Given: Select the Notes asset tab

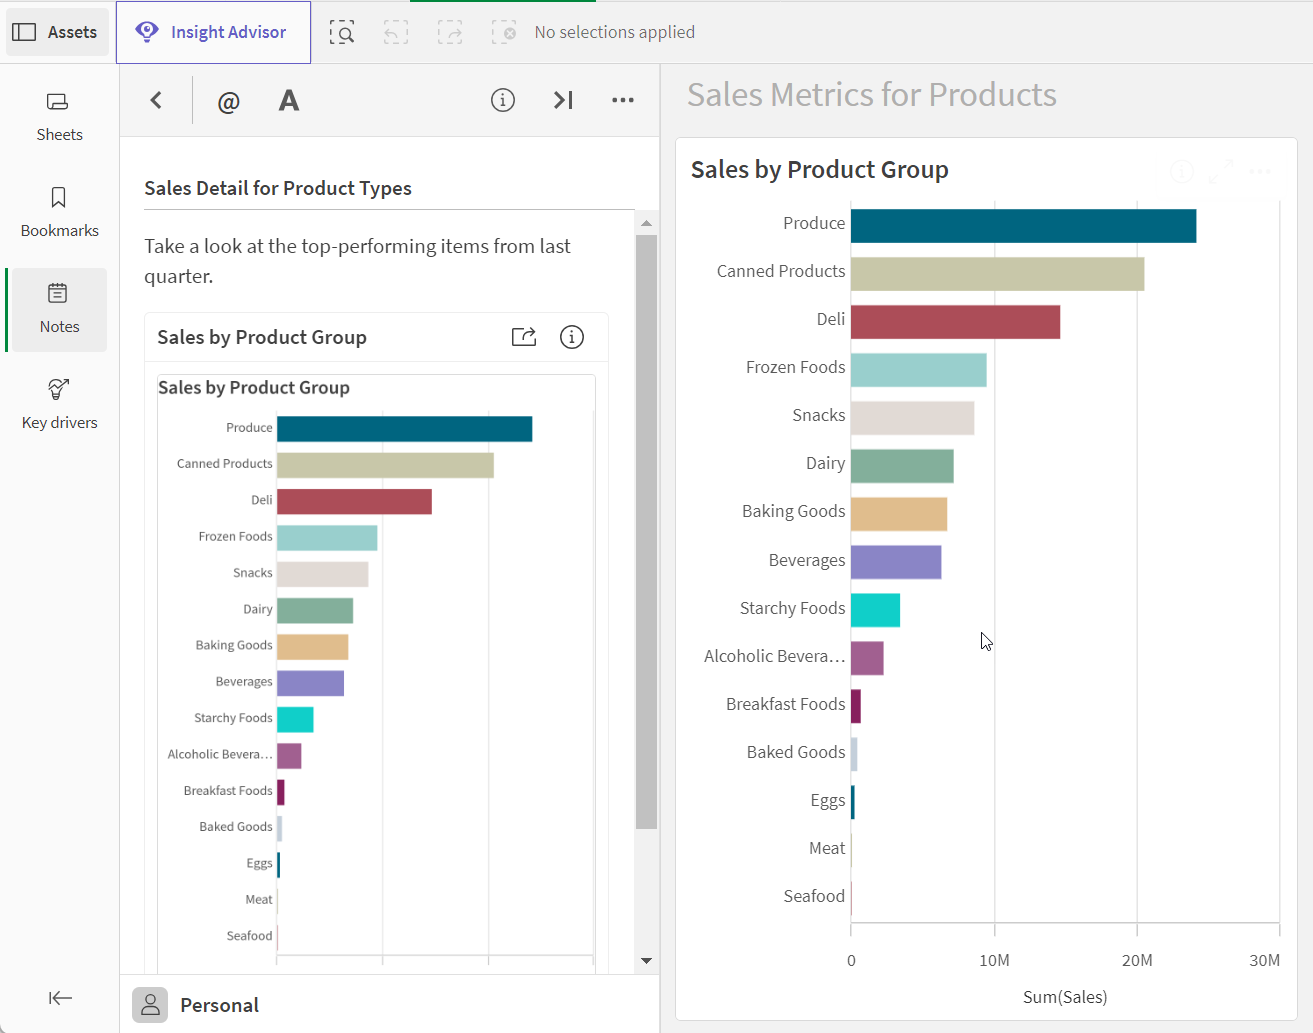Looking at the screenshot, I should [x=59, y=309].
